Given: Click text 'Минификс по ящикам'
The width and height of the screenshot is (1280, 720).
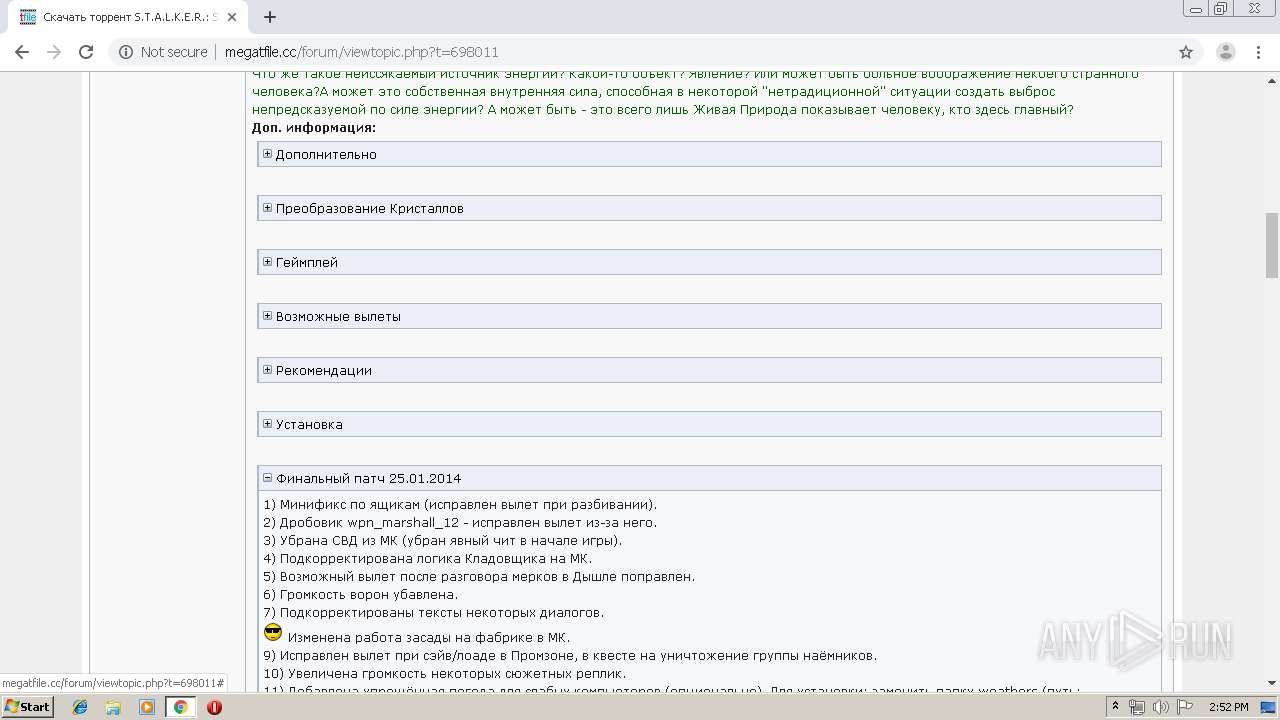Looking at the screenshot, I should (x=349, y=504).
